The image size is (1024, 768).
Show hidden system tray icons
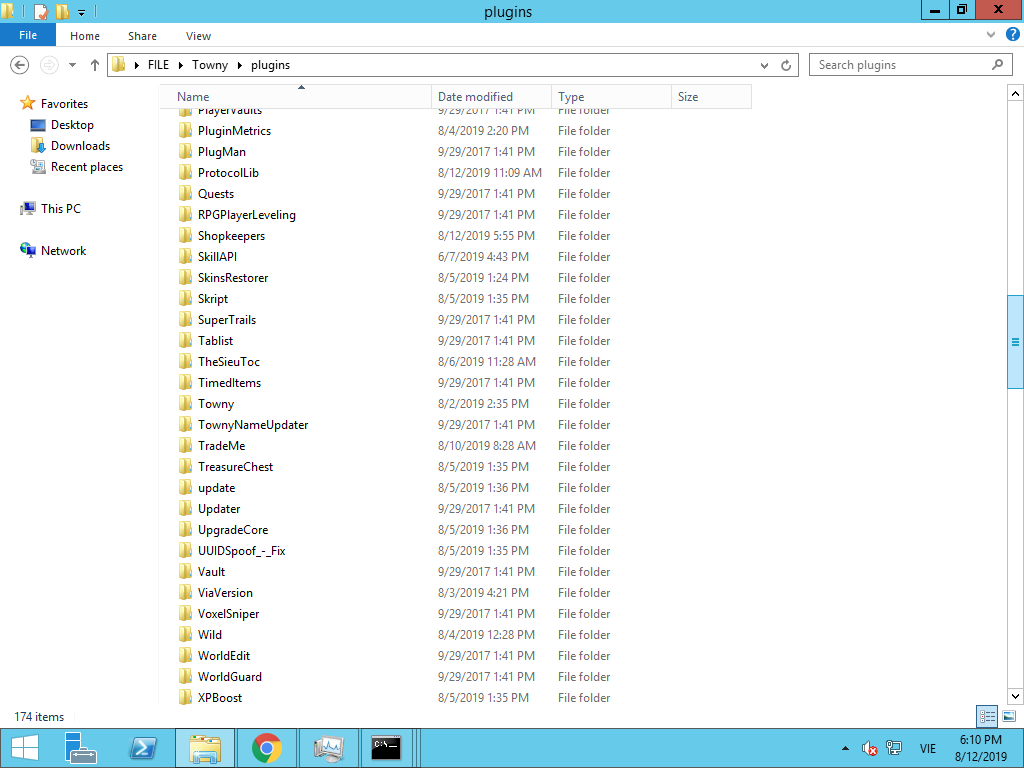(845, 748)
